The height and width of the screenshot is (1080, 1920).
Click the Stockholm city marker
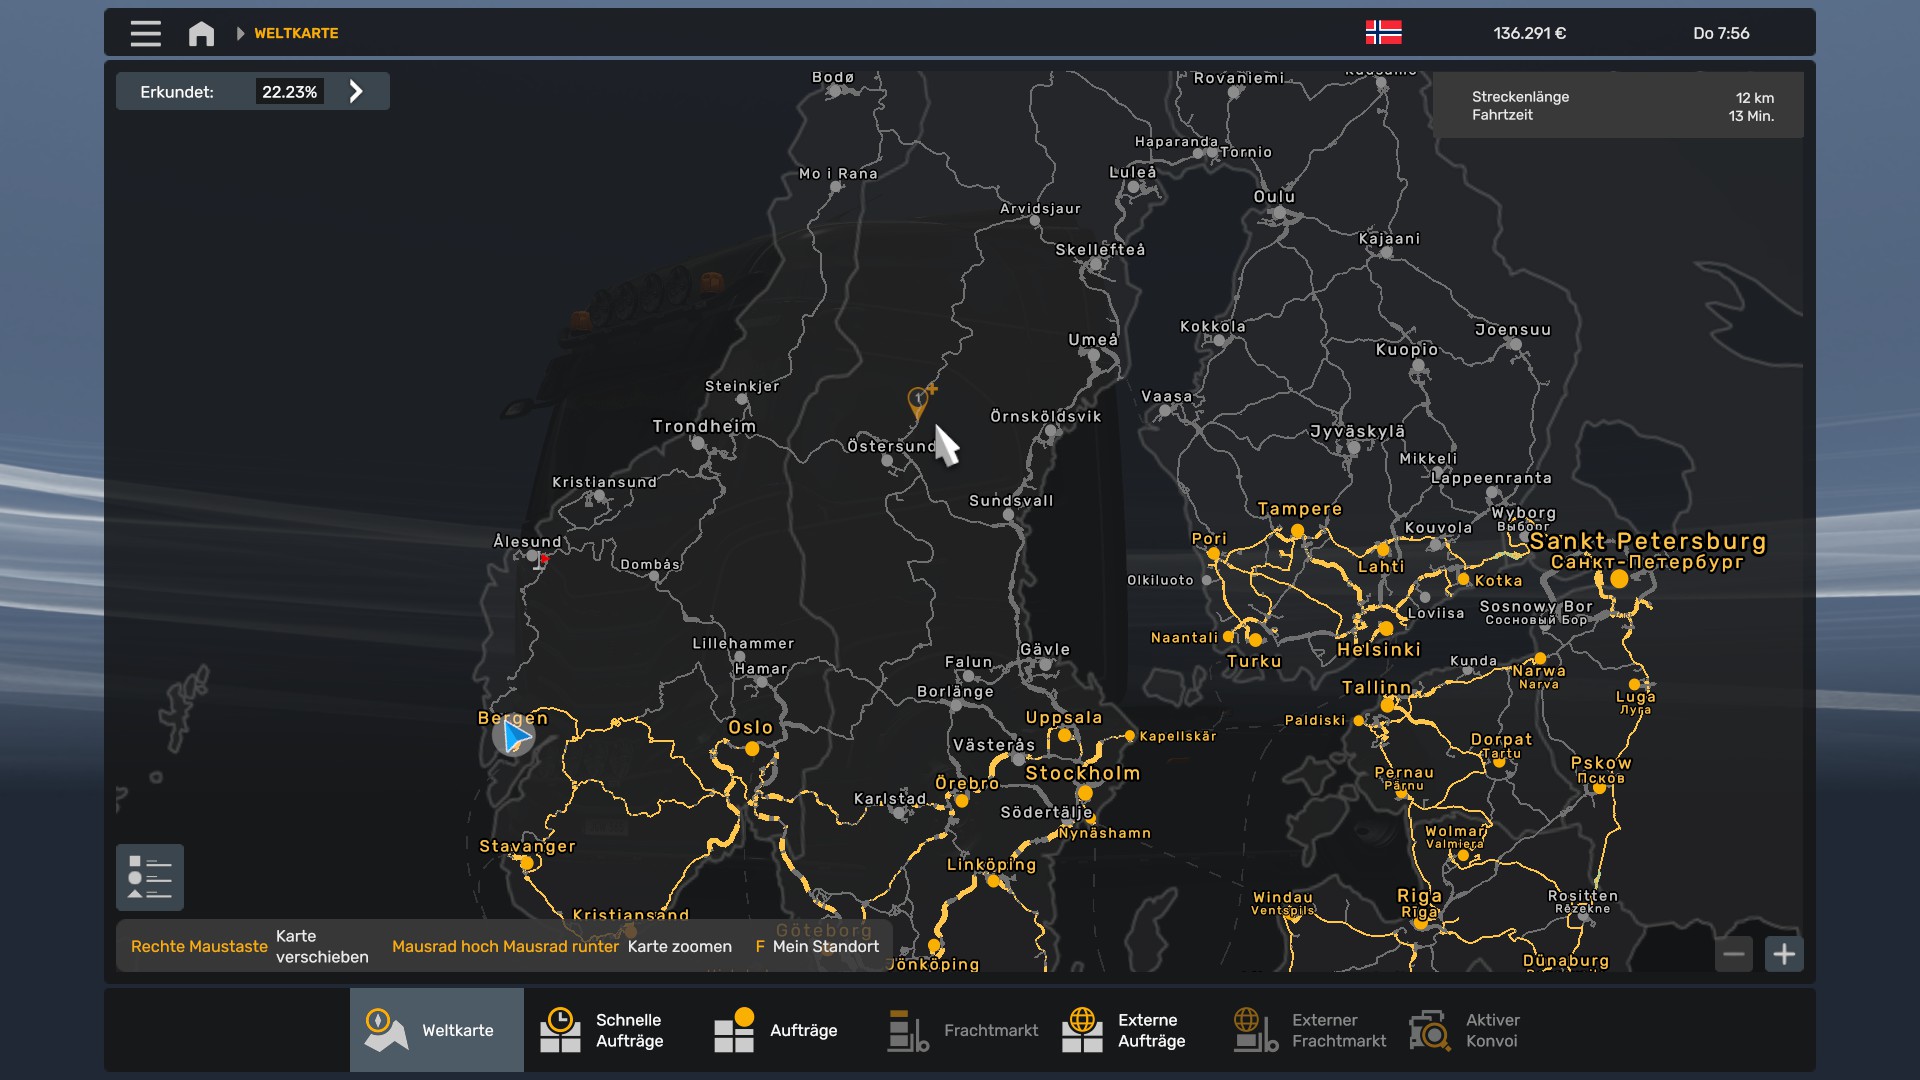(x=1085, y=793)
